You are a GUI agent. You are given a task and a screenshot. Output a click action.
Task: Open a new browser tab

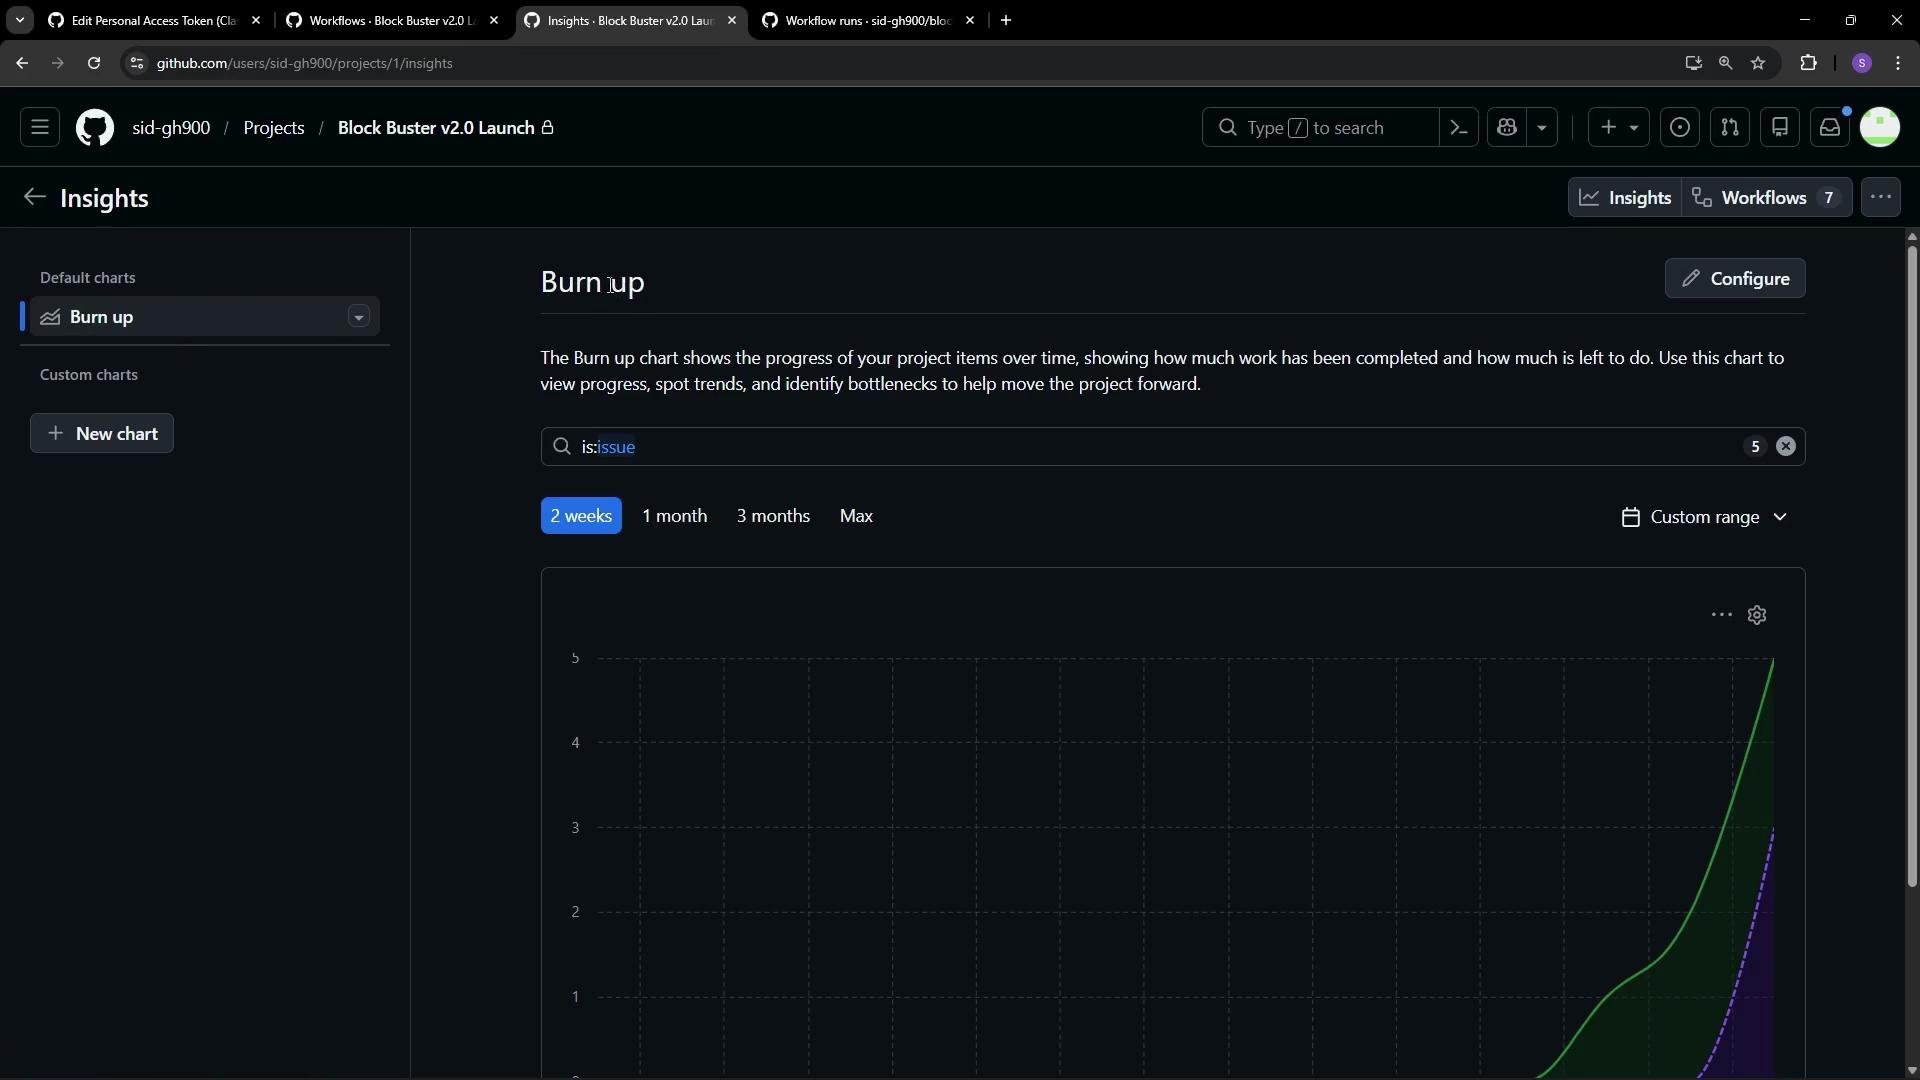1006,20
